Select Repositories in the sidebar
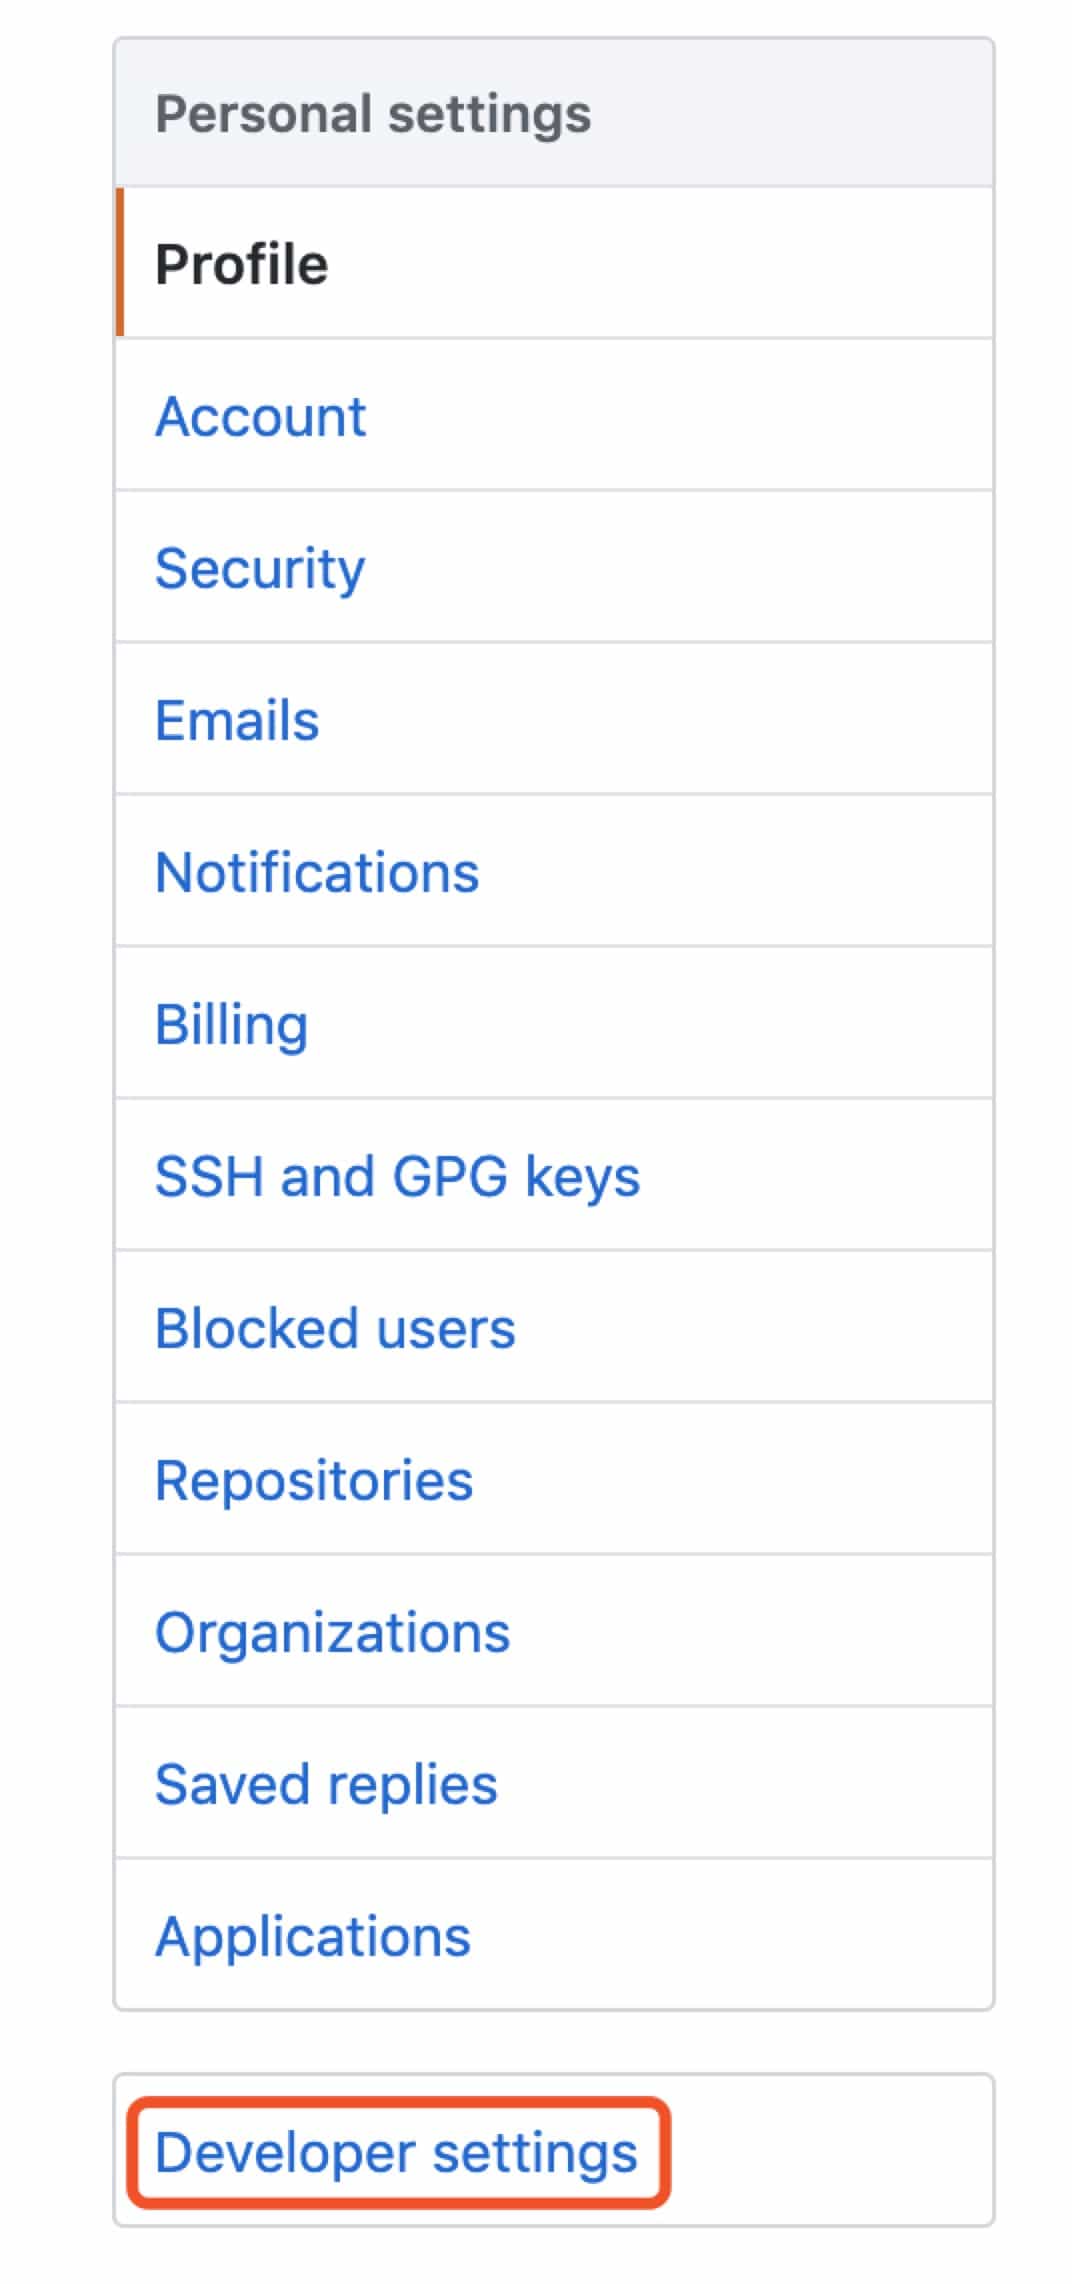Image resolution: width=1072 pixels, height=2284 pixels. tap(554, 1479)
